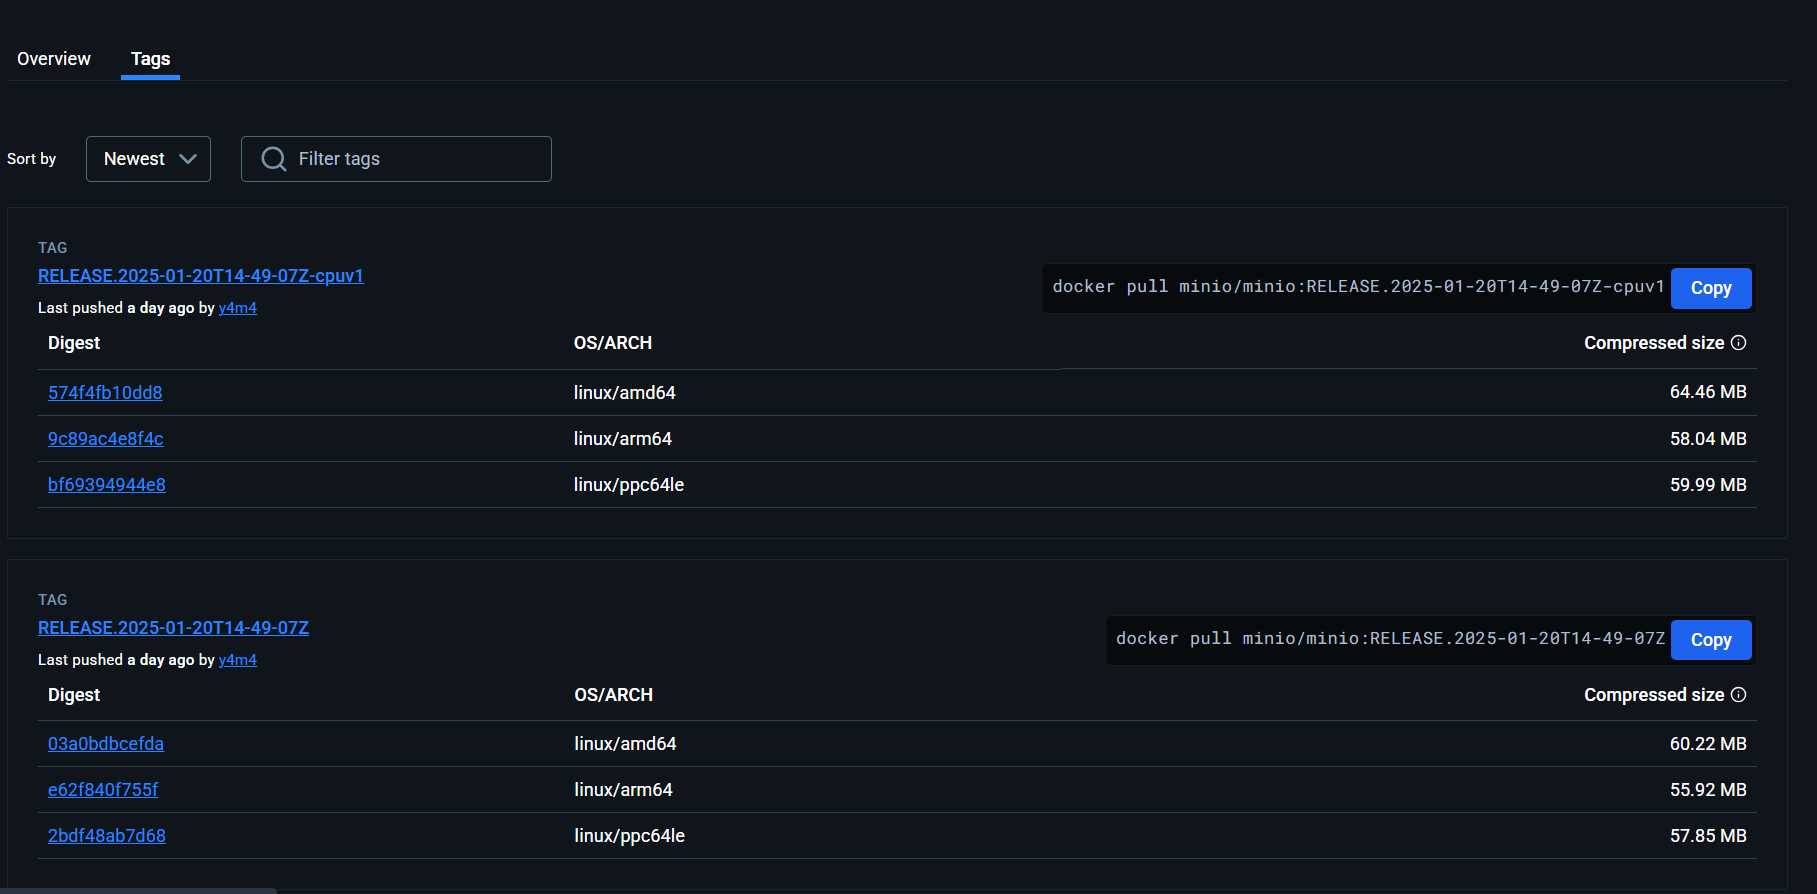Click the 59.99 MB size value
The image size is (1817, 894).
tap(1708, 485)
